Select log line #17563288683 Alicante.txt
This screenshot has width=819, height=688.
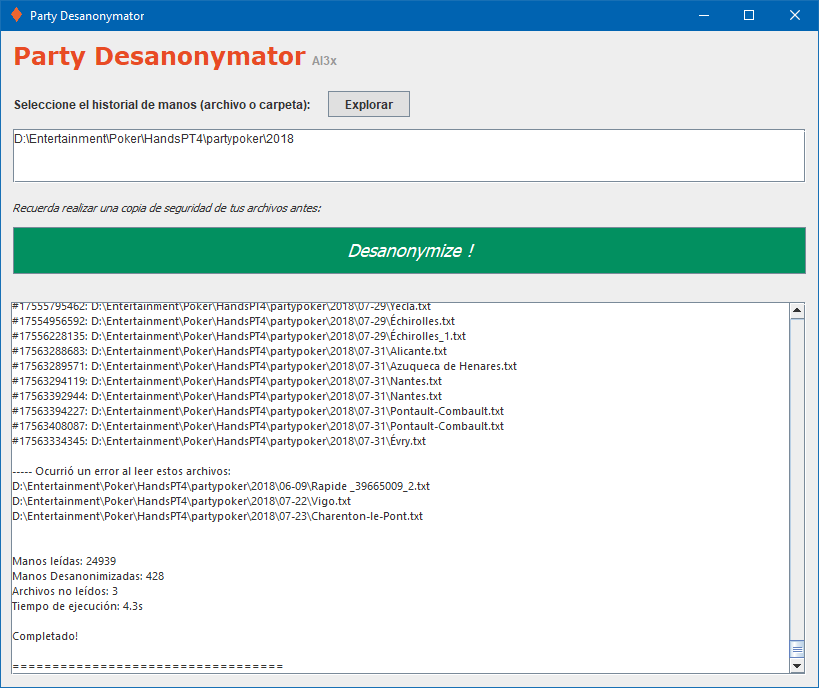[229, 351]
